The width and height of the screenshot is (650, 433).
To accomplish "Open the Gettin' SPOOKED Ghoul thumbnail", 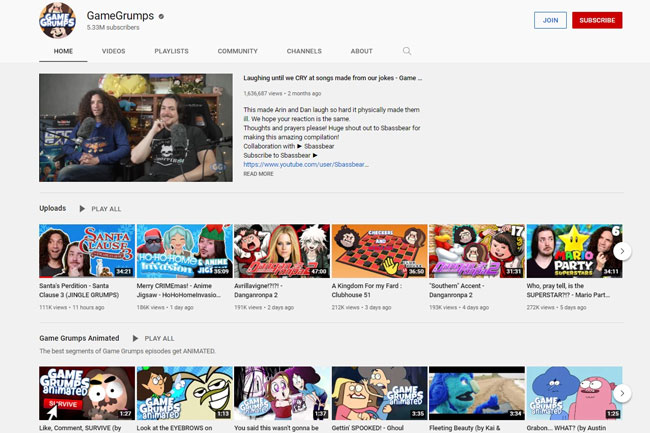I will [379, 393].
